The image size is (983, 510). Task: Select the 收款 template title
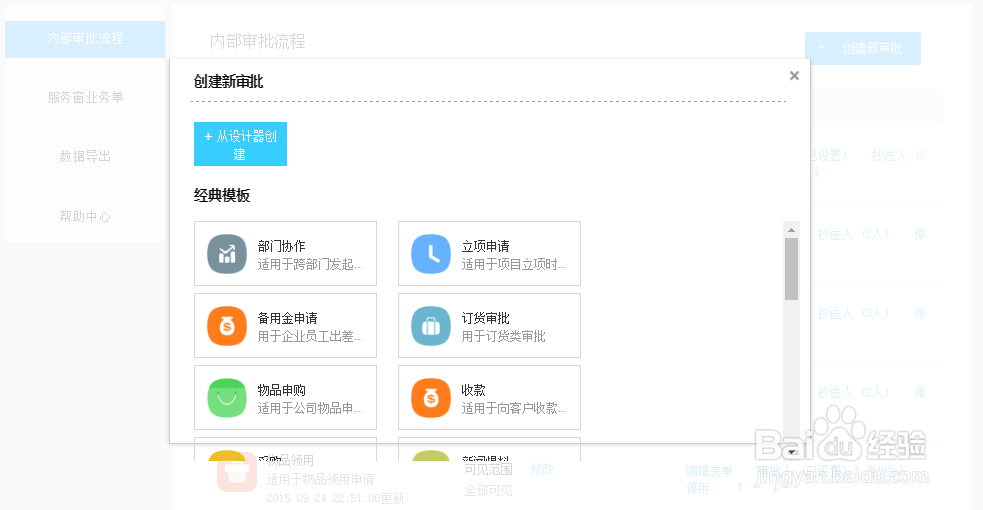coord(473,390)
